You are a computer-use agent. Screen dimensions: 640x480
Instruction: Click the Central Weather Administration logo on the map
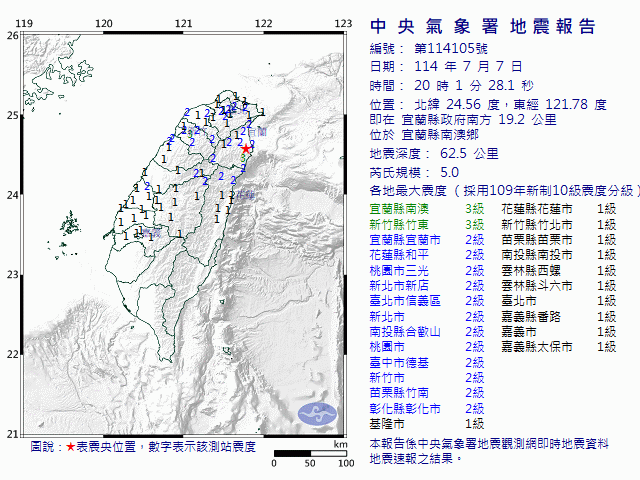tap(317, 414)
